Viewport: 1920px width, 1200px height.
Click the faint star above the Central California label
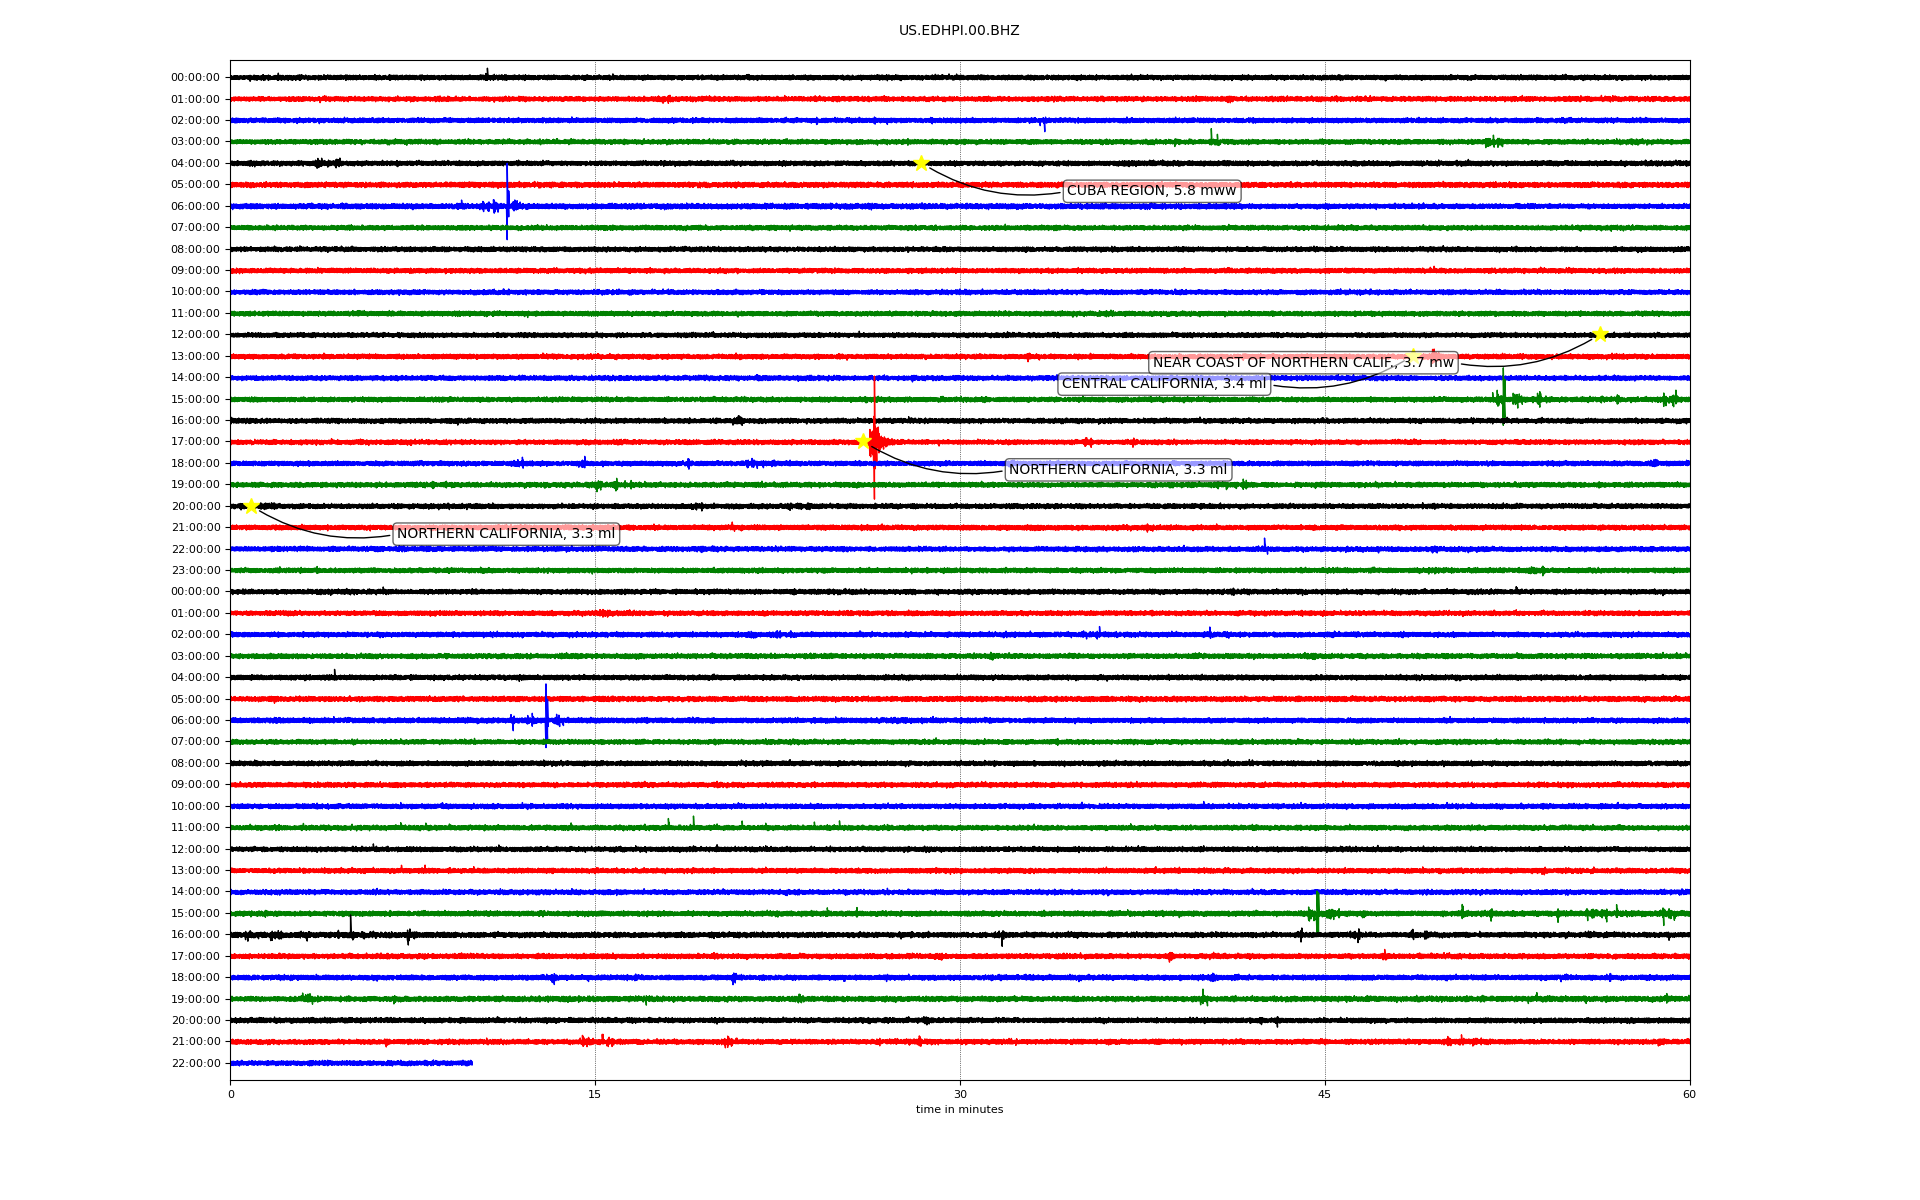1413,356
